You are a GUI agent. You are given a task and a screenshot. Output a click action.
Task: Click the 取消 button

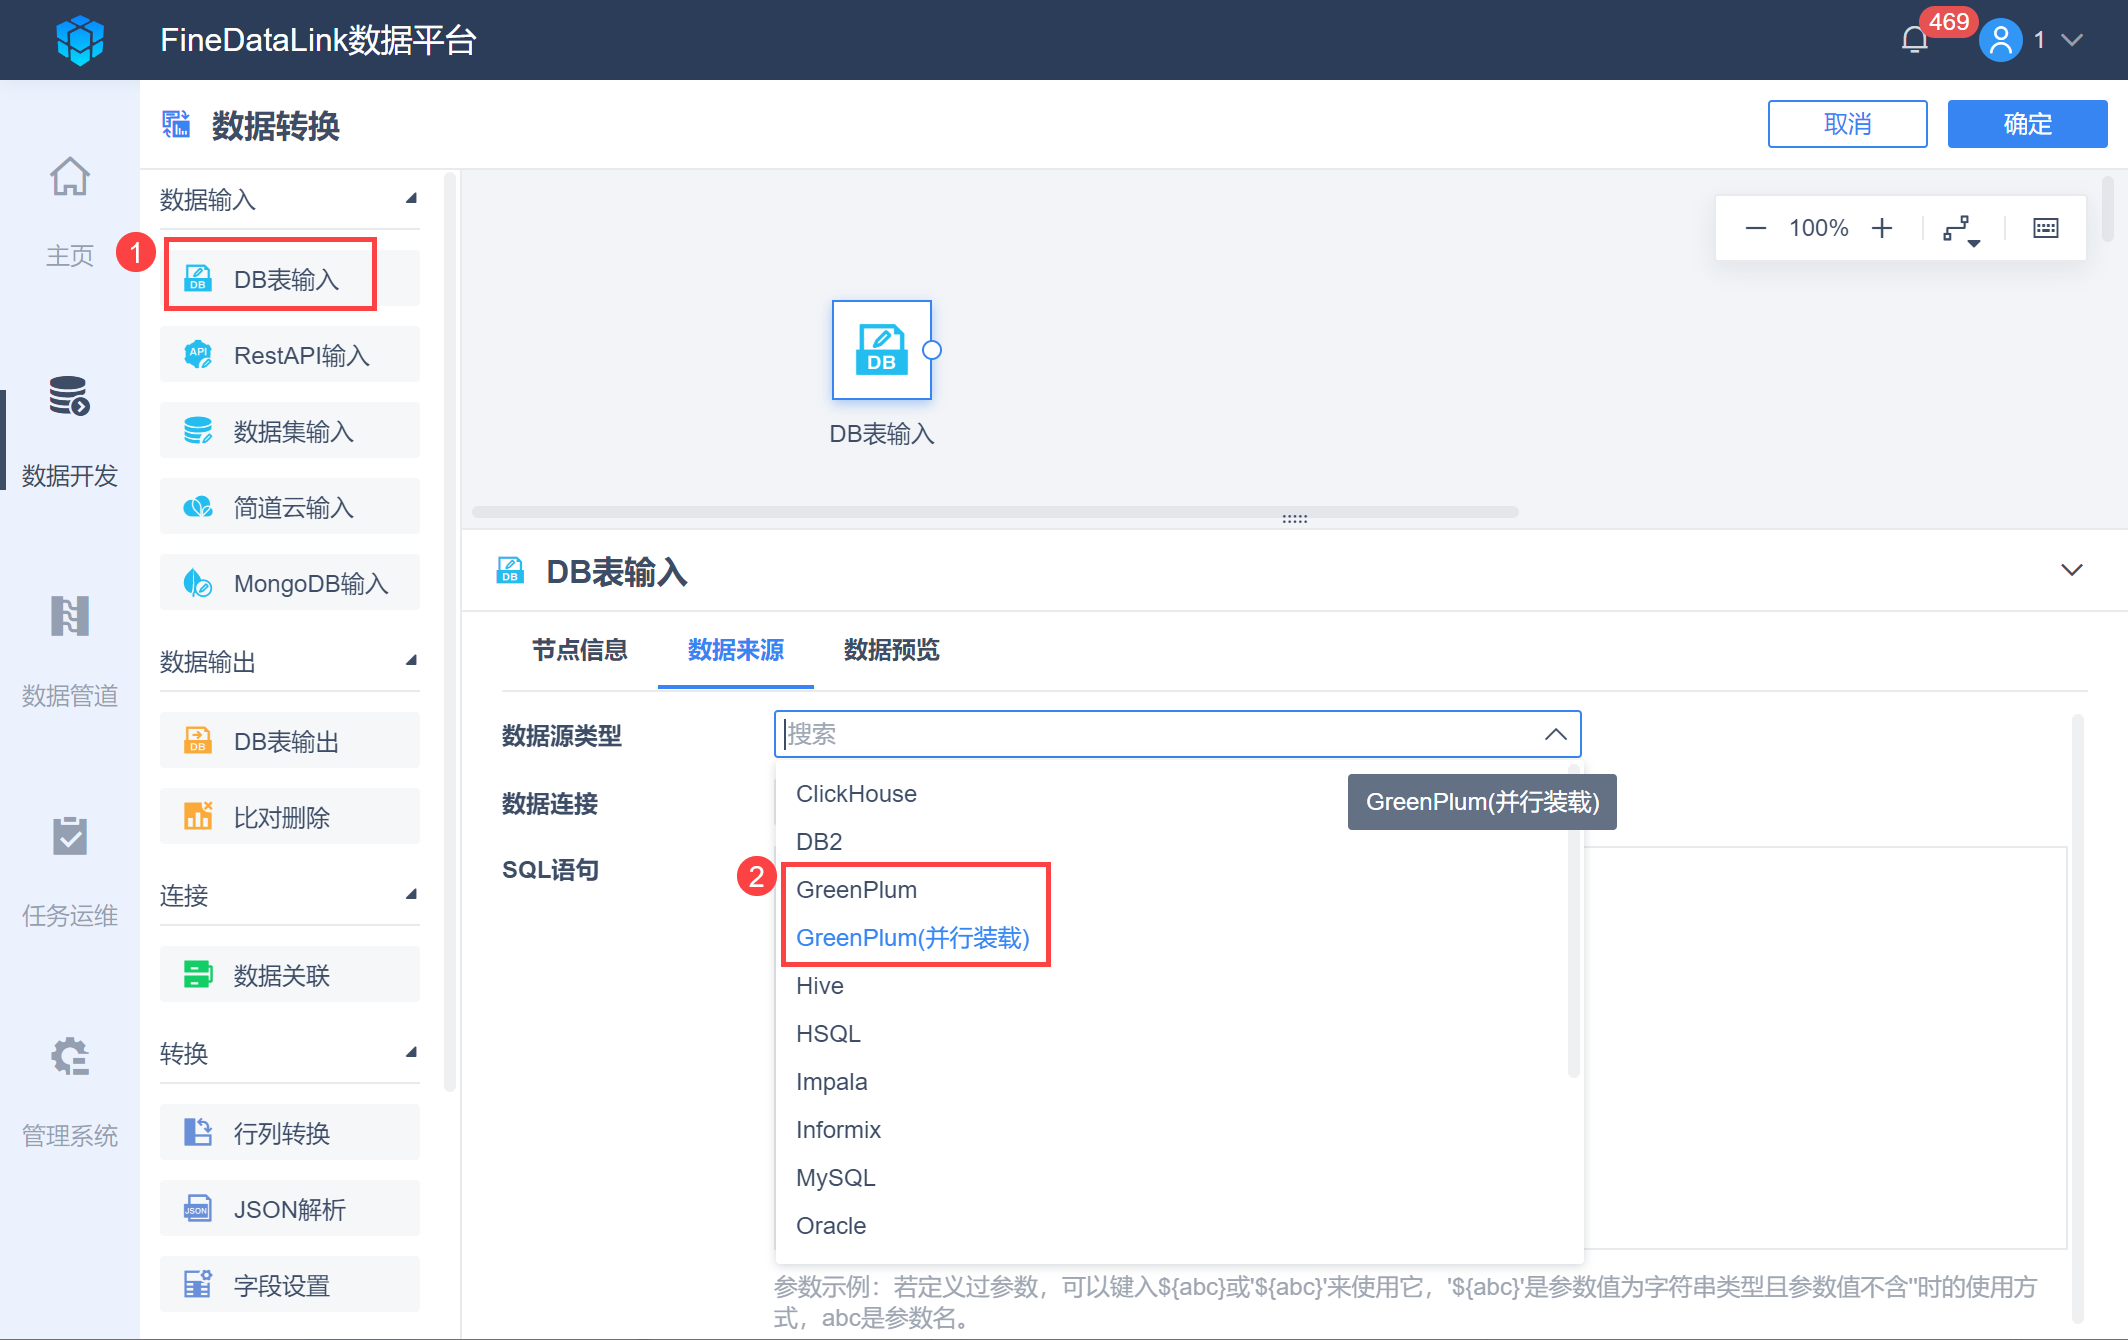1846,124
